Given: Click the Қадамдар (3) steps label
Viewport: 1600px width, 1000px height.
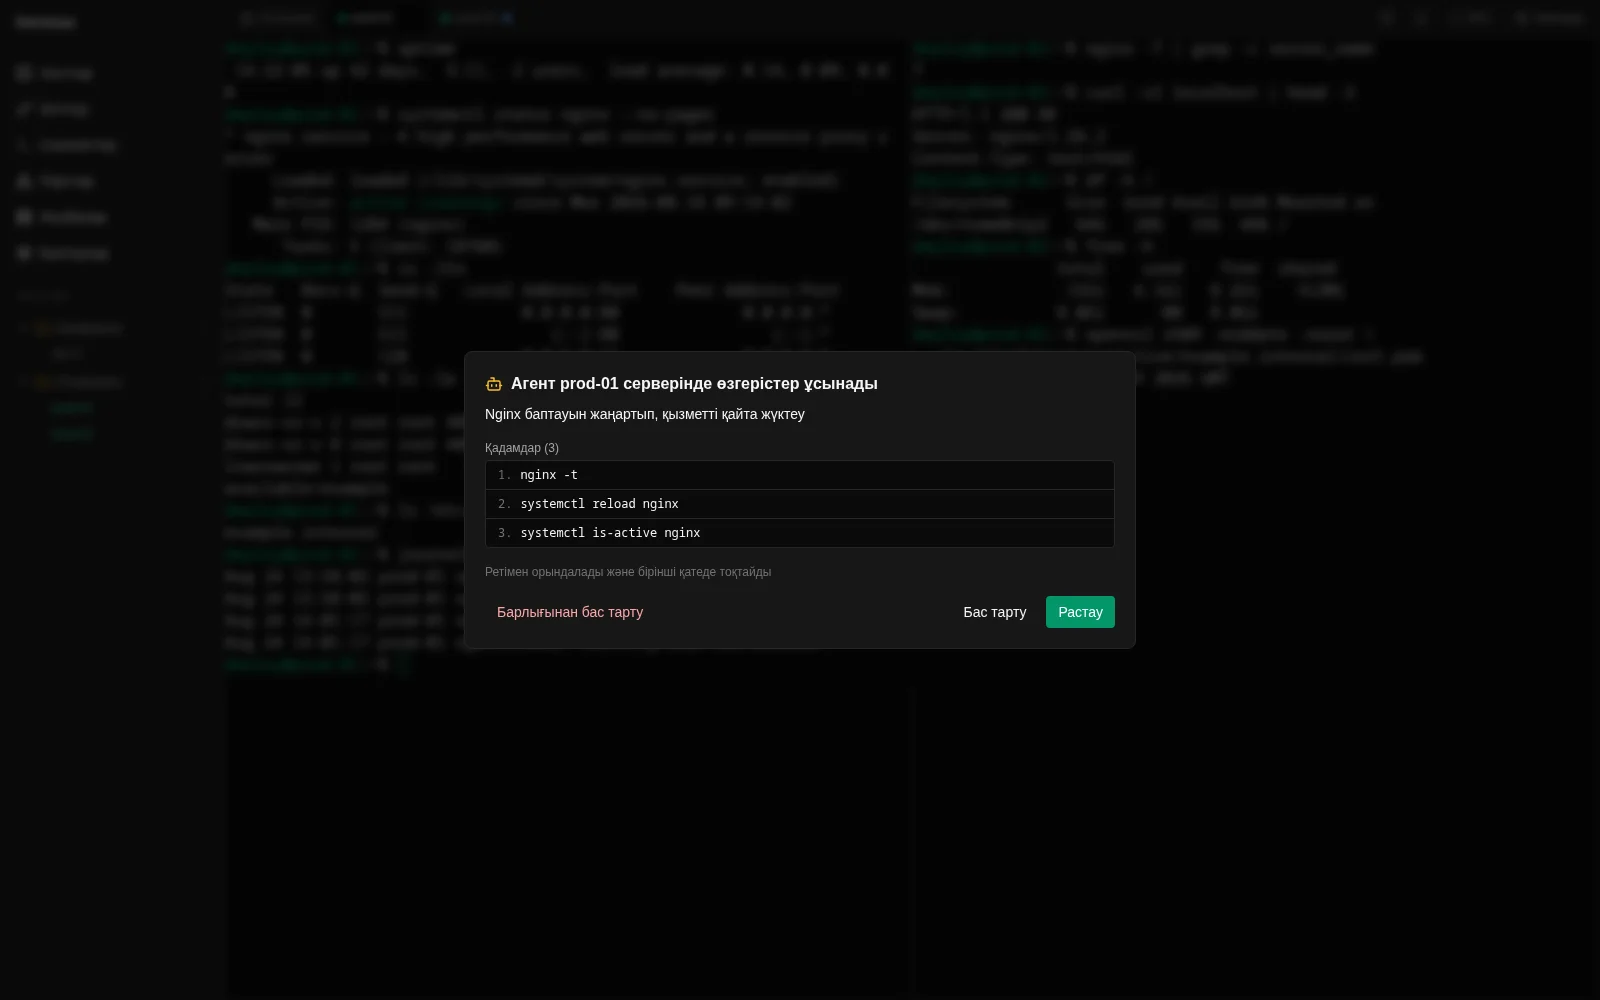Looking at the screenshot, I should pyautogui.click(x=522, y=448).
